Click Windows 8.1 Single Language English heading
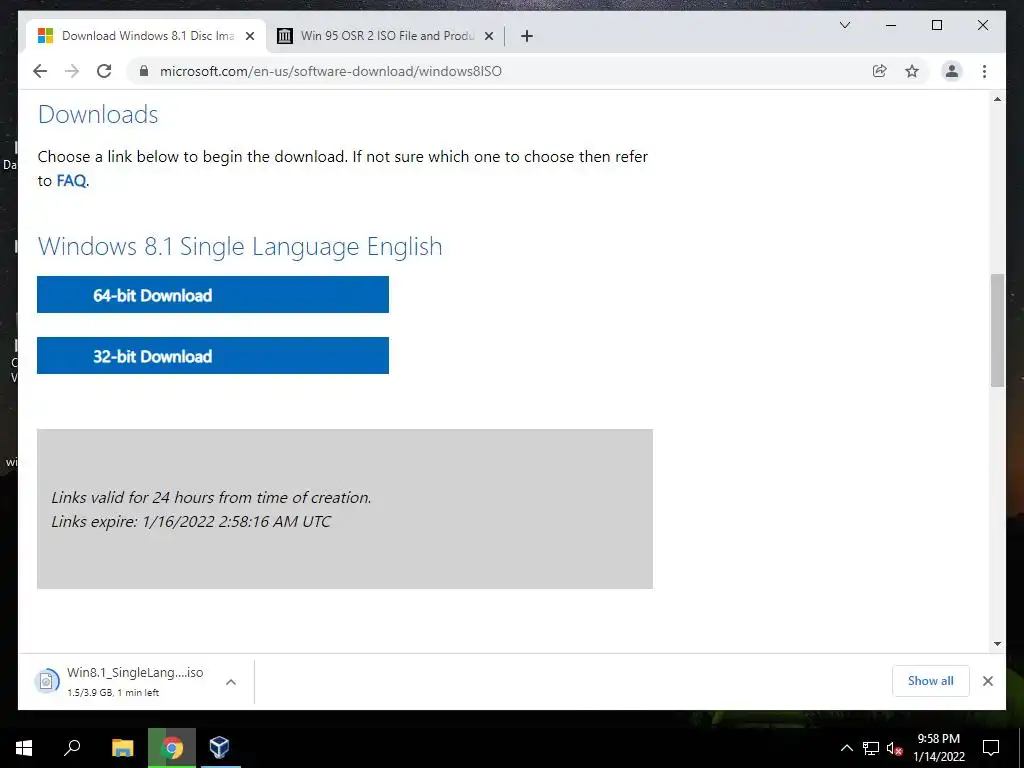1024x768 pixels. click(240, 246)
